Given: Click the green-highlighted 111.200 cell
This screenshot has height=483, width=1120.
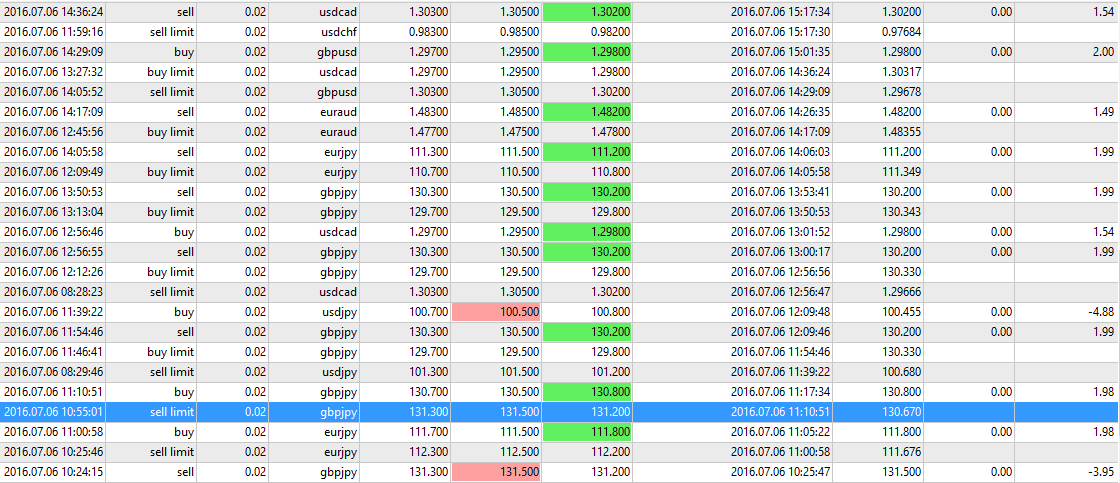Looking at the screenshot, I should [x=587, y=152].
